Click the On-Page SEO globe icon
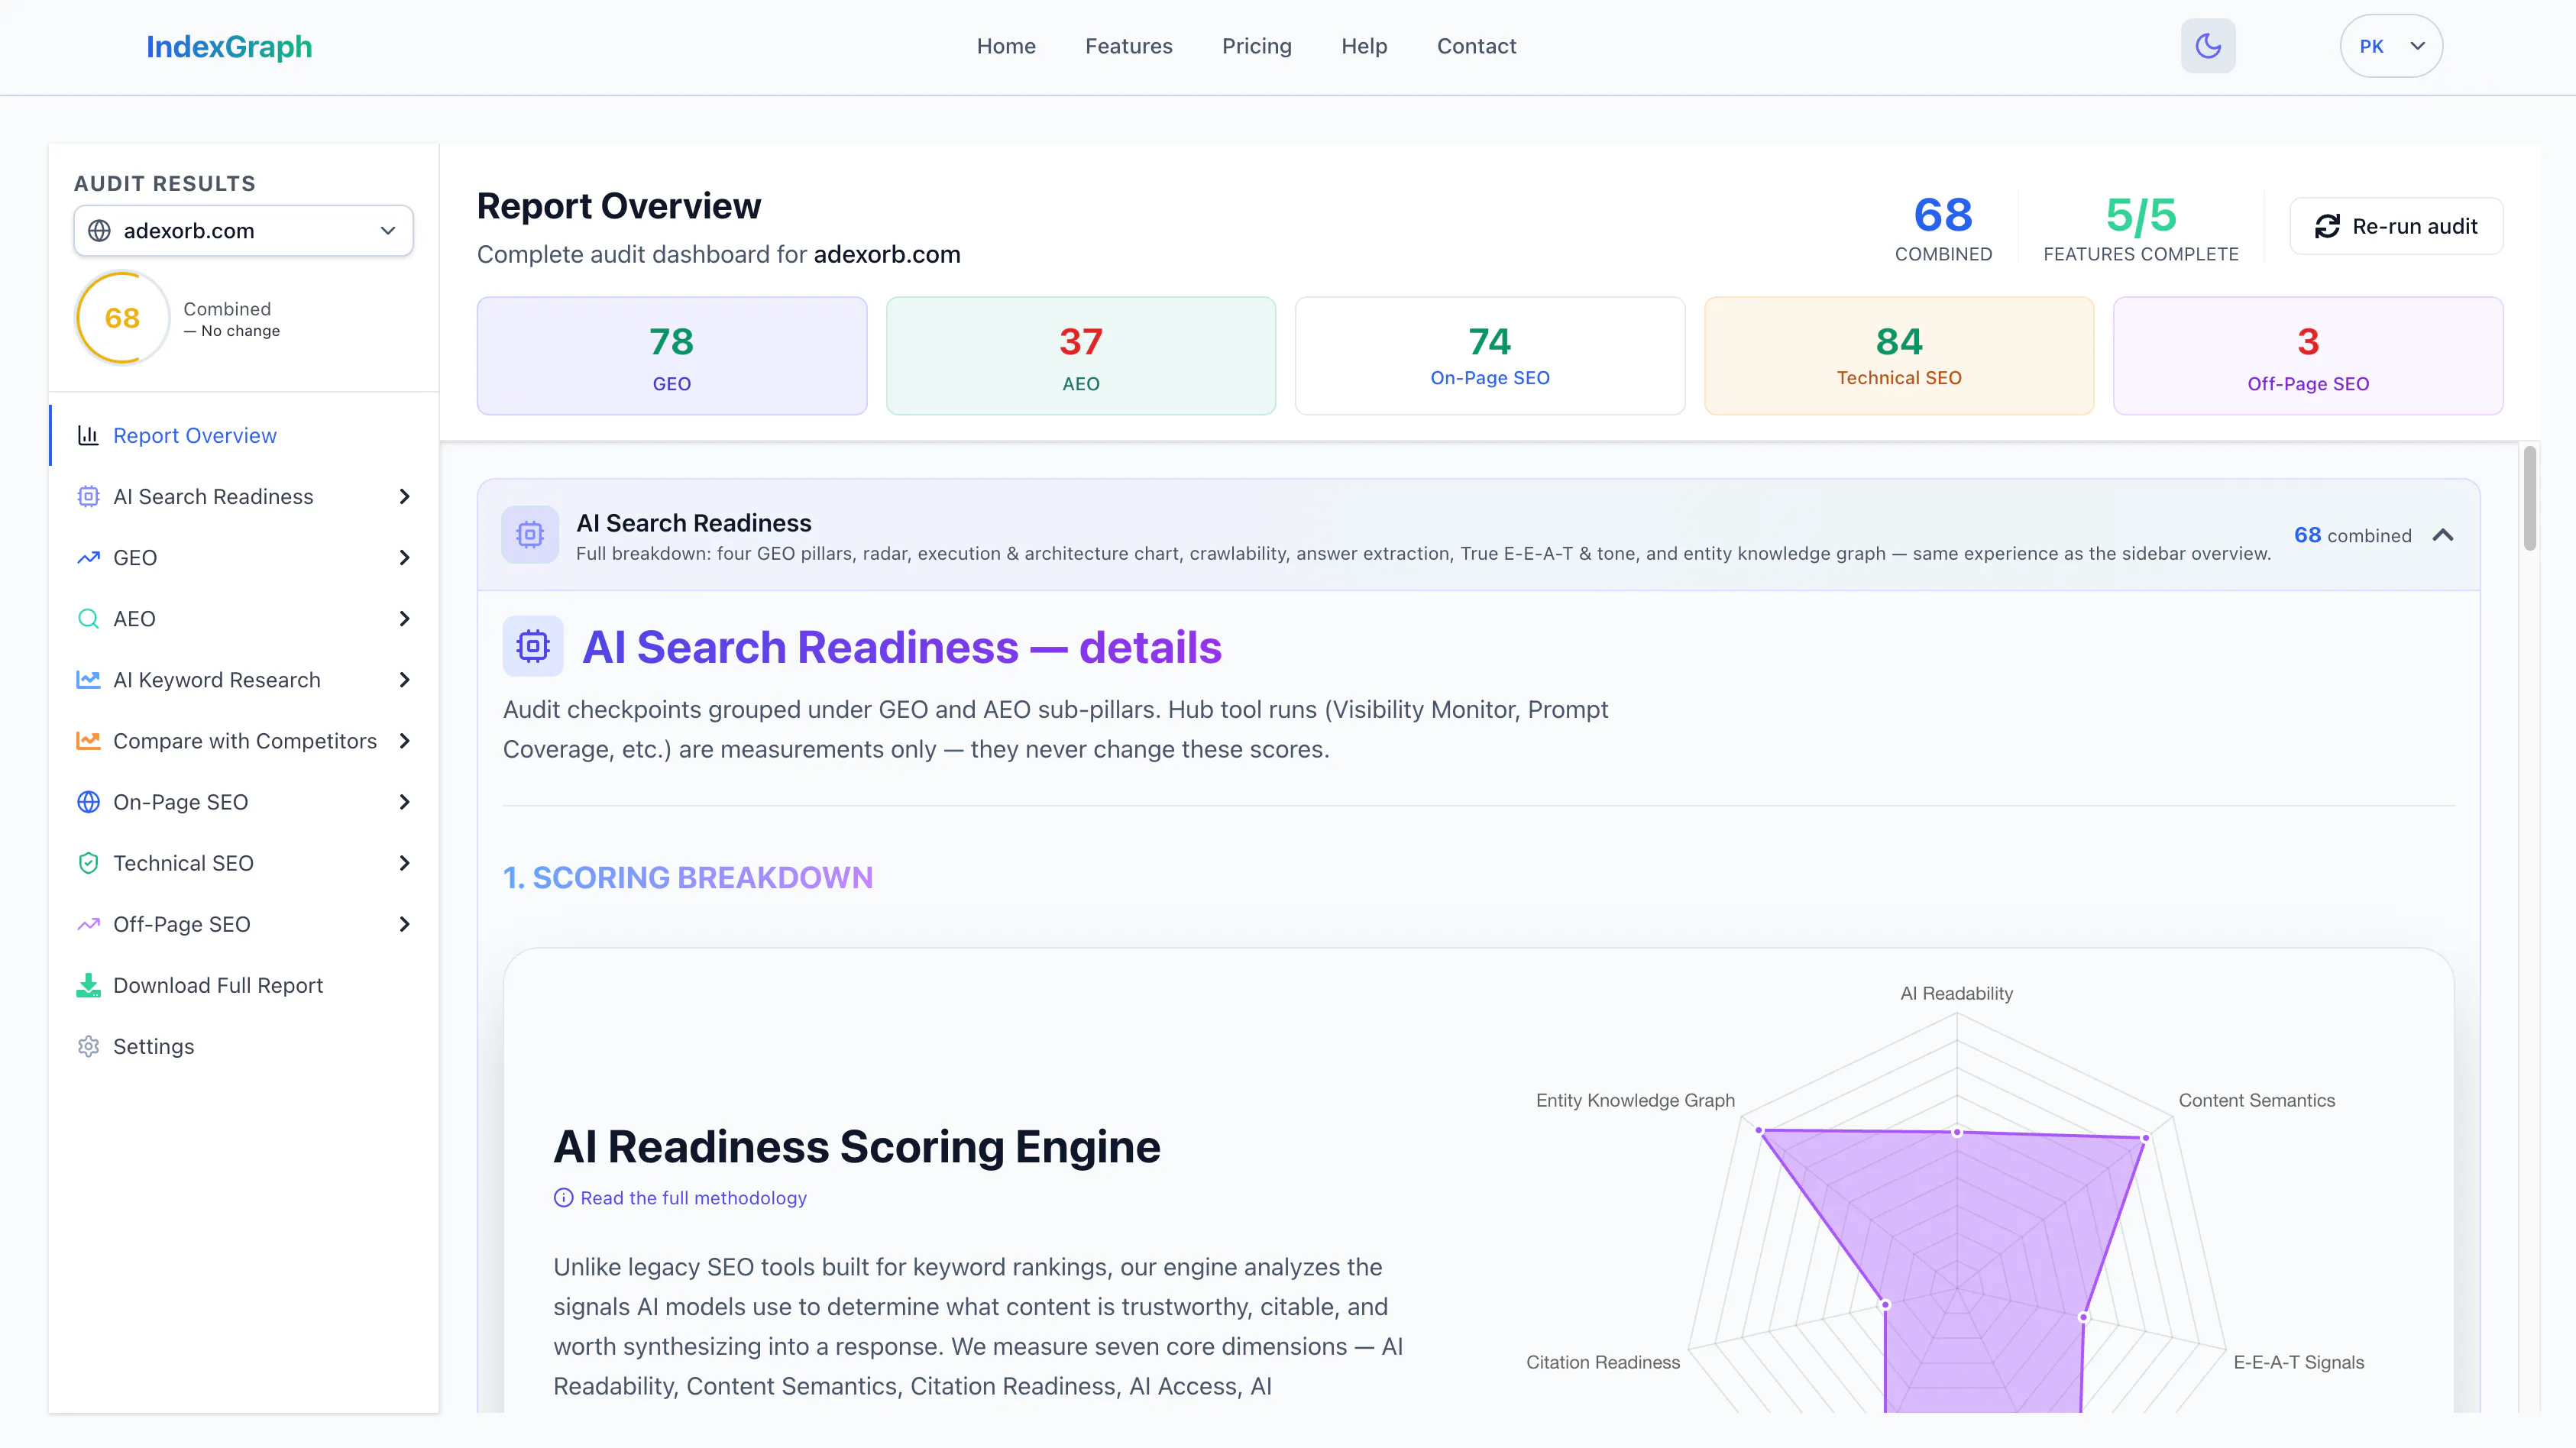 click(x=88, y=802)
